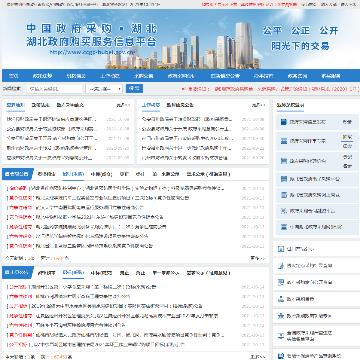This screenshot has height=360, width=360.
Task: Click icon on the two-line sidebar card
Action: pos(281,335)
